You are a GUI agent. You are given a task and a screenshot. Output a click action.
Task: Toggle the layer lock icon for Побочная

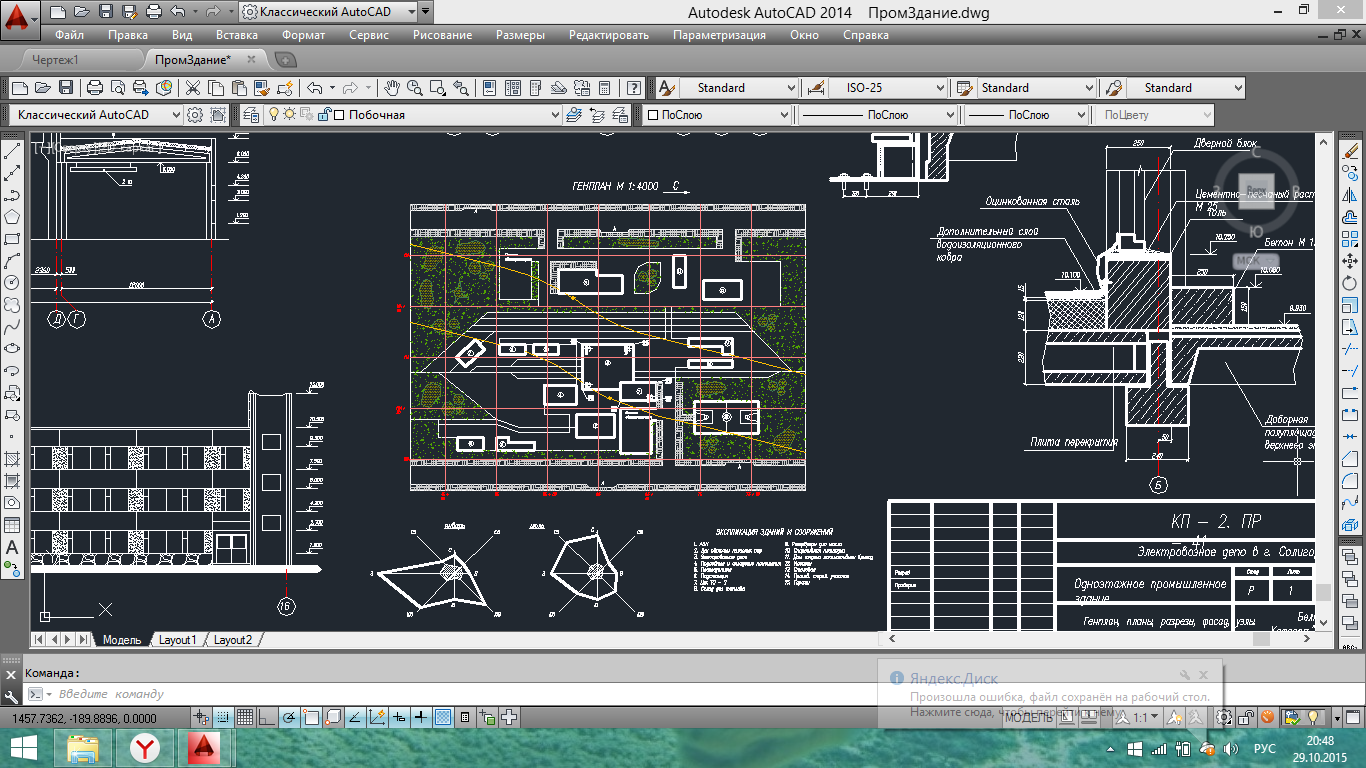coord(323,115)
